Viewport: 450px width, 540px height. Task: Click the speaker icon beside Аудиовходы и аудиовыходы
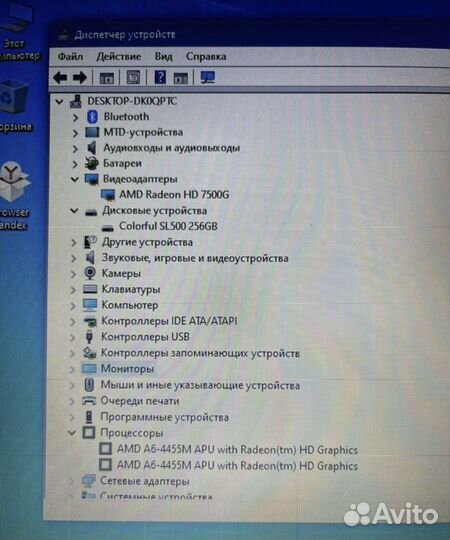point(92,148)
